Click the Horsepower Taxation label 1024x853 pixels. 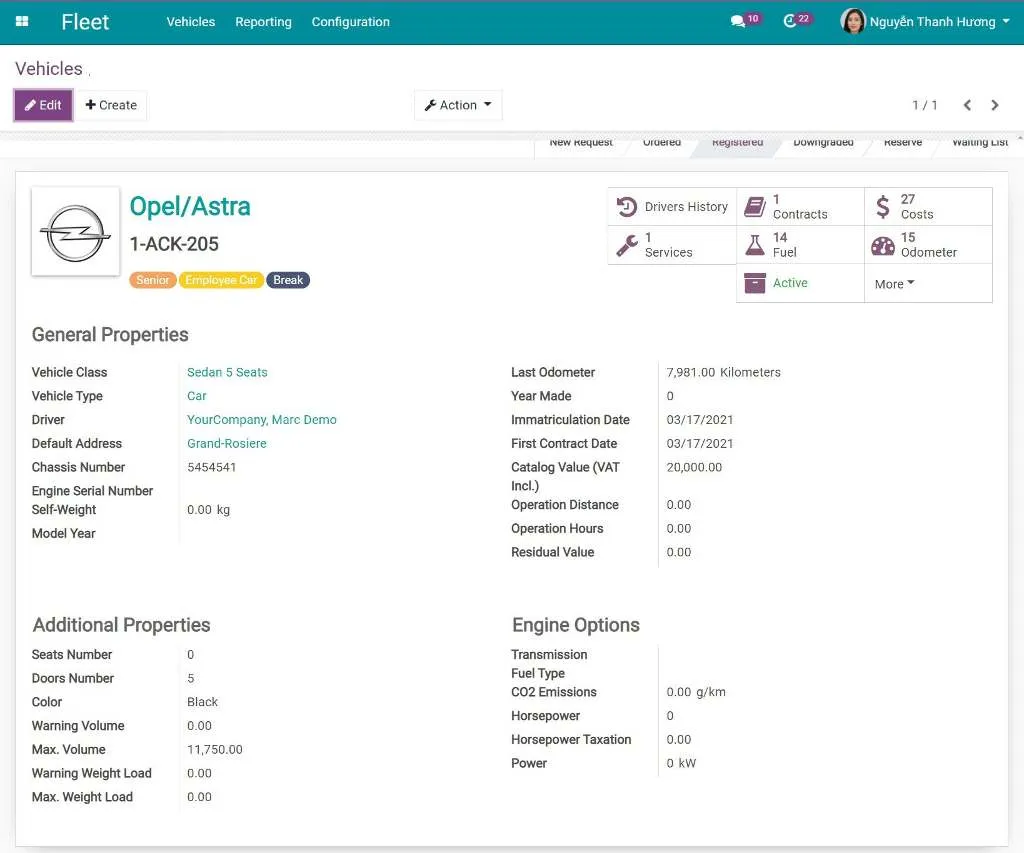pos(571,739)
